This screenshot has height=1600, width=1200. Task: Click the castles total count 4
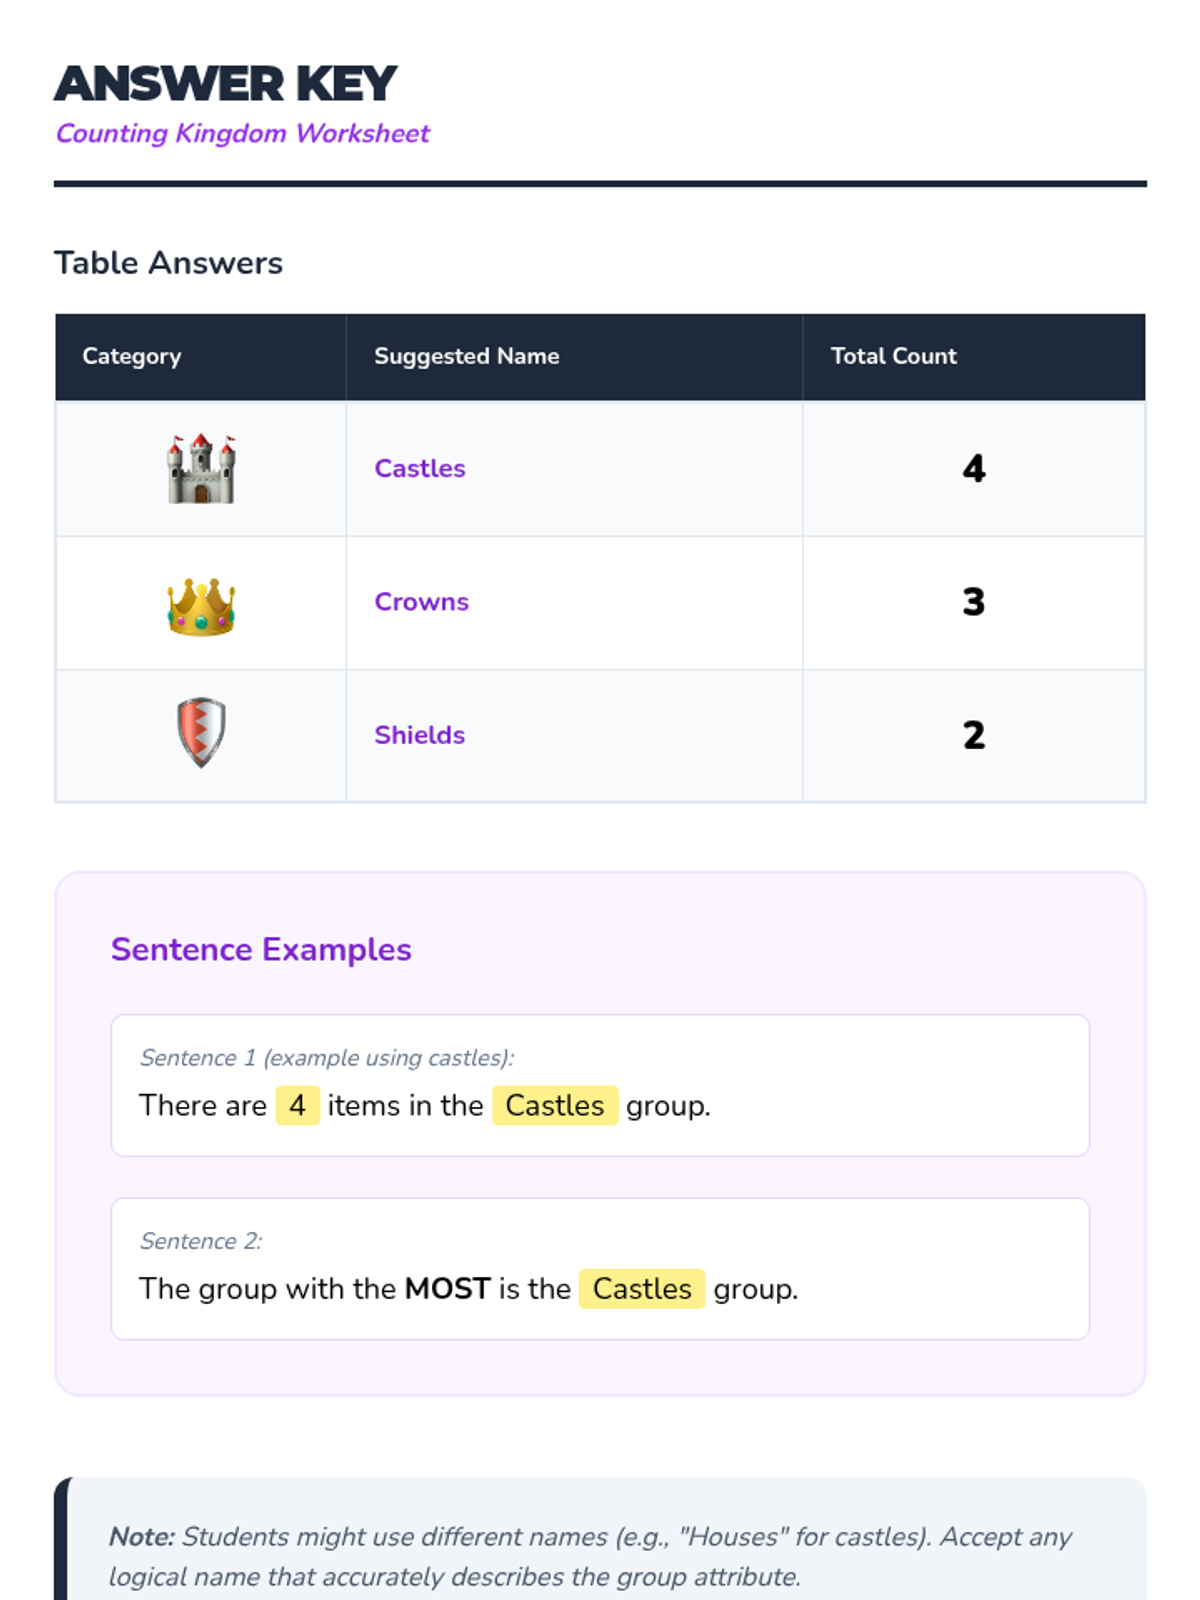click(x=974, y=469)
